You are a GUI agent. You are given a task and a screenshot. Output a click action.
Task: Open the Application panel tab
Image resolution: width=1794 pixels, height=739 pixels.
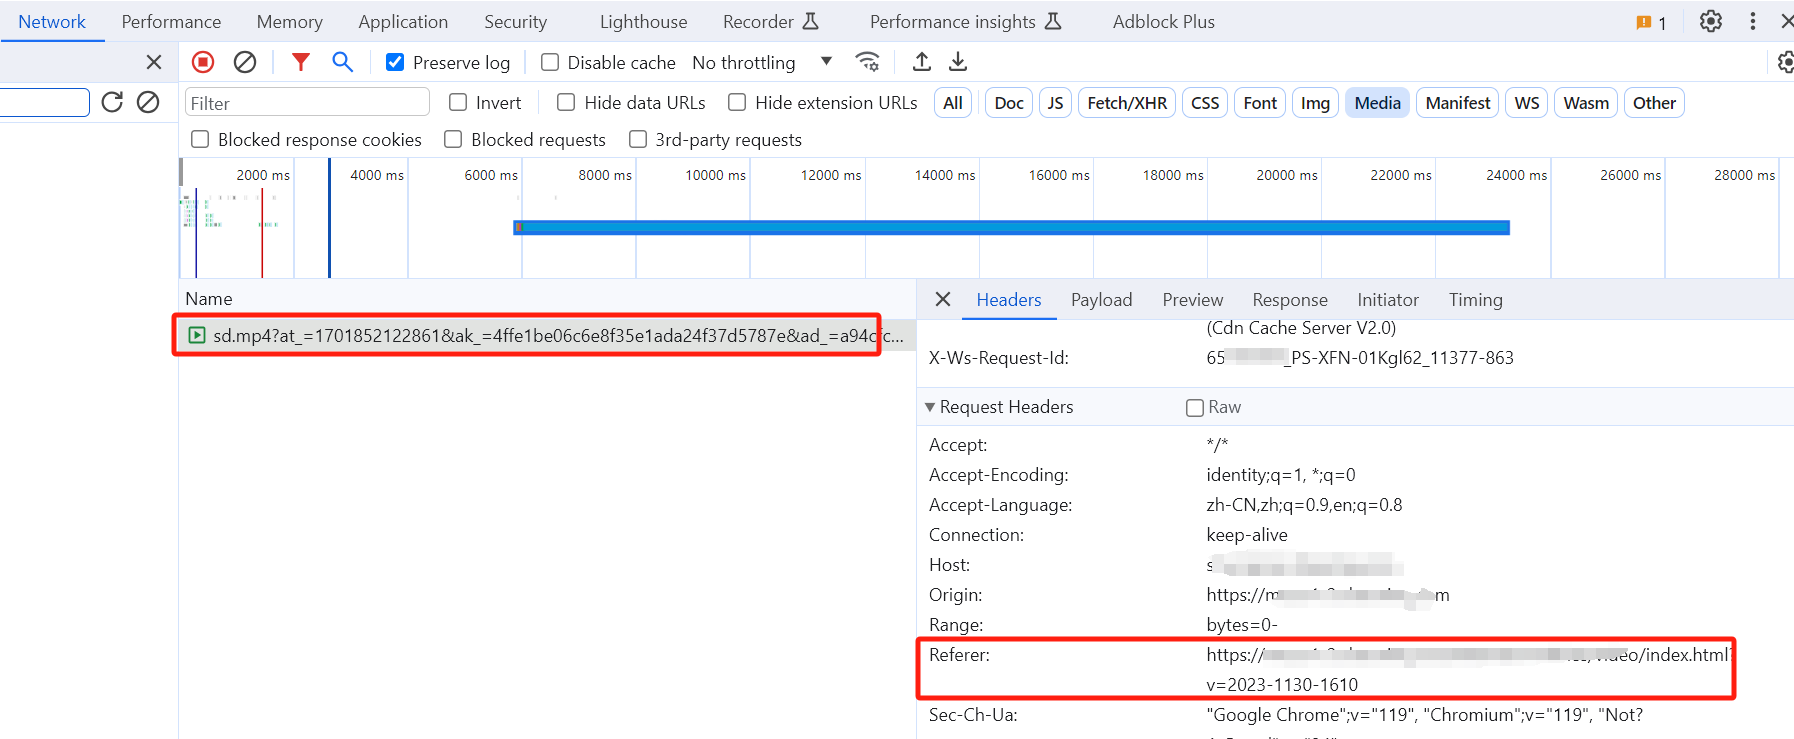click(x=403, y=21)
